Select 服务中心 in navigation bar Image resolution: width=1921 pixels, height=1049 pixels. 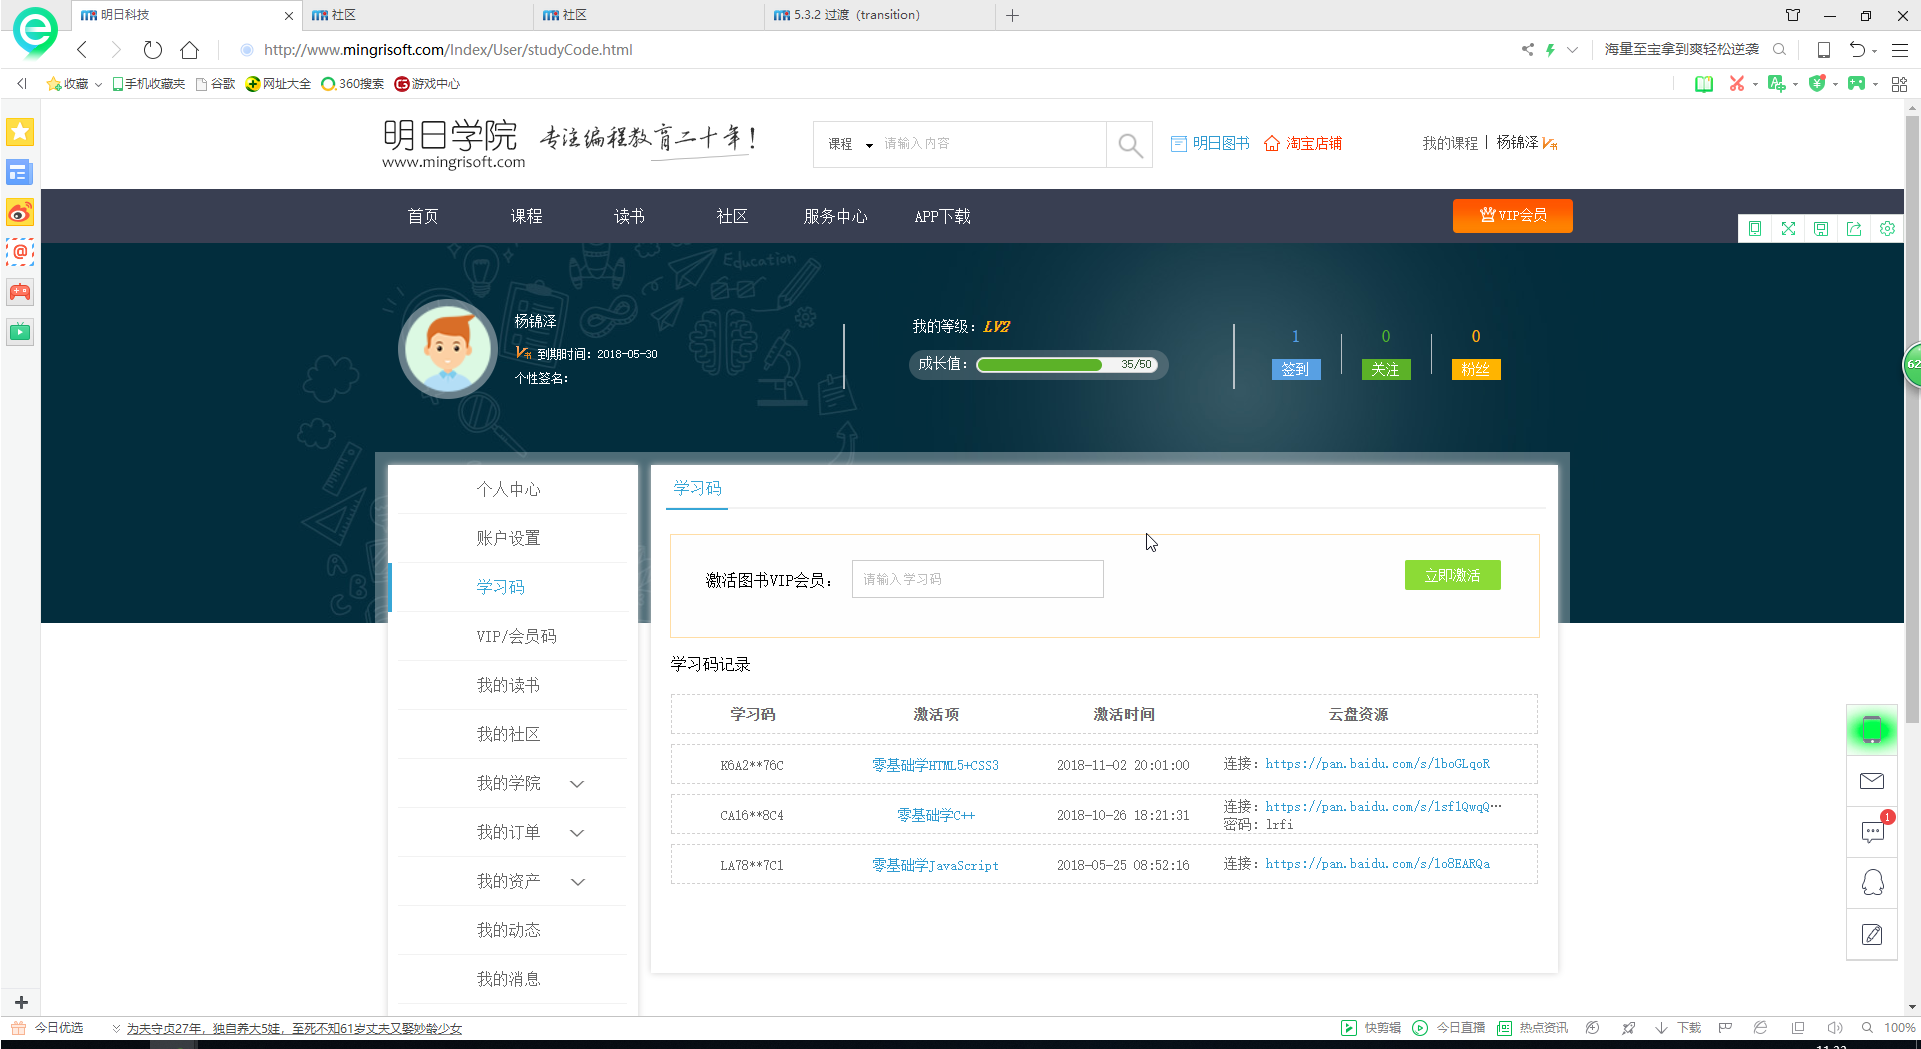836,216
